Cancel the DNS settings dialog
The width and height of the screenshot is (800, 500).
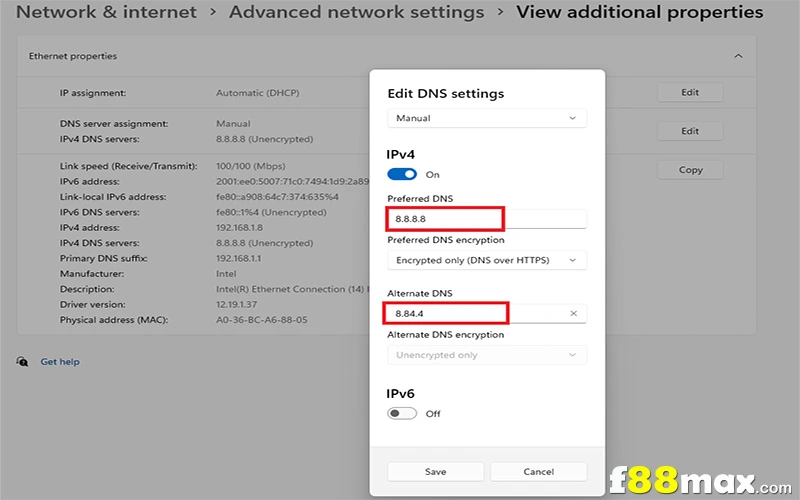[x=538, y=471]
